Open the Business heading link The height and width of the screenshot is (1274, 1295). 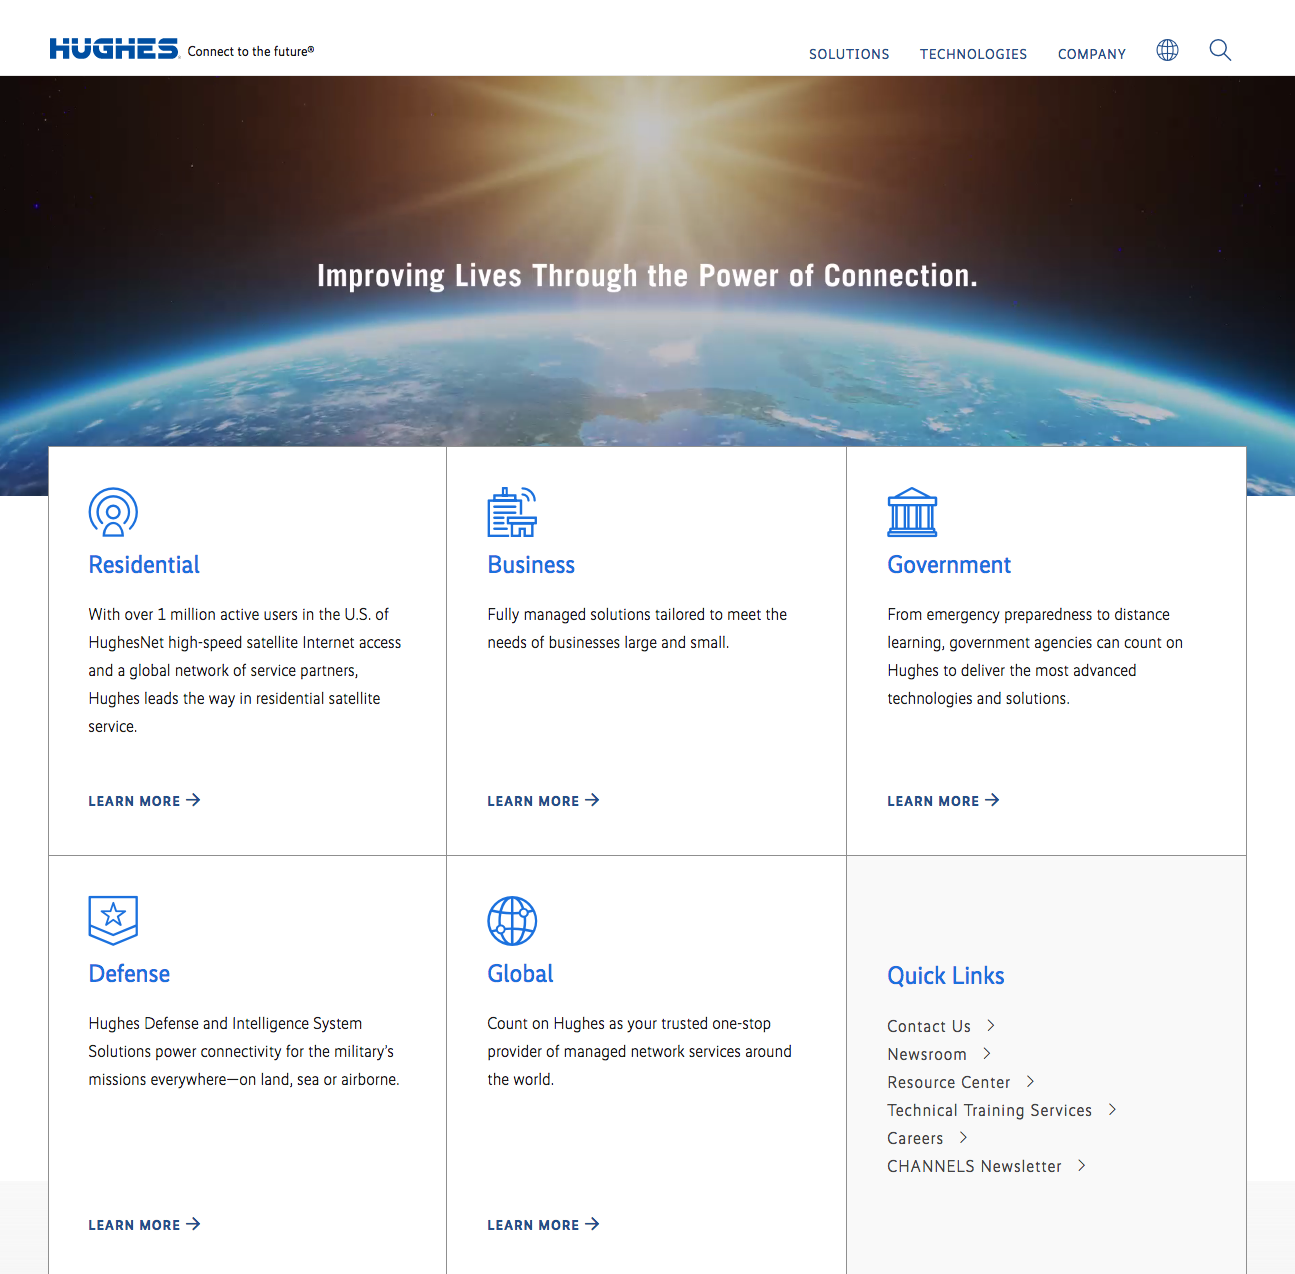pyautogui.click(x=531, y=565)
